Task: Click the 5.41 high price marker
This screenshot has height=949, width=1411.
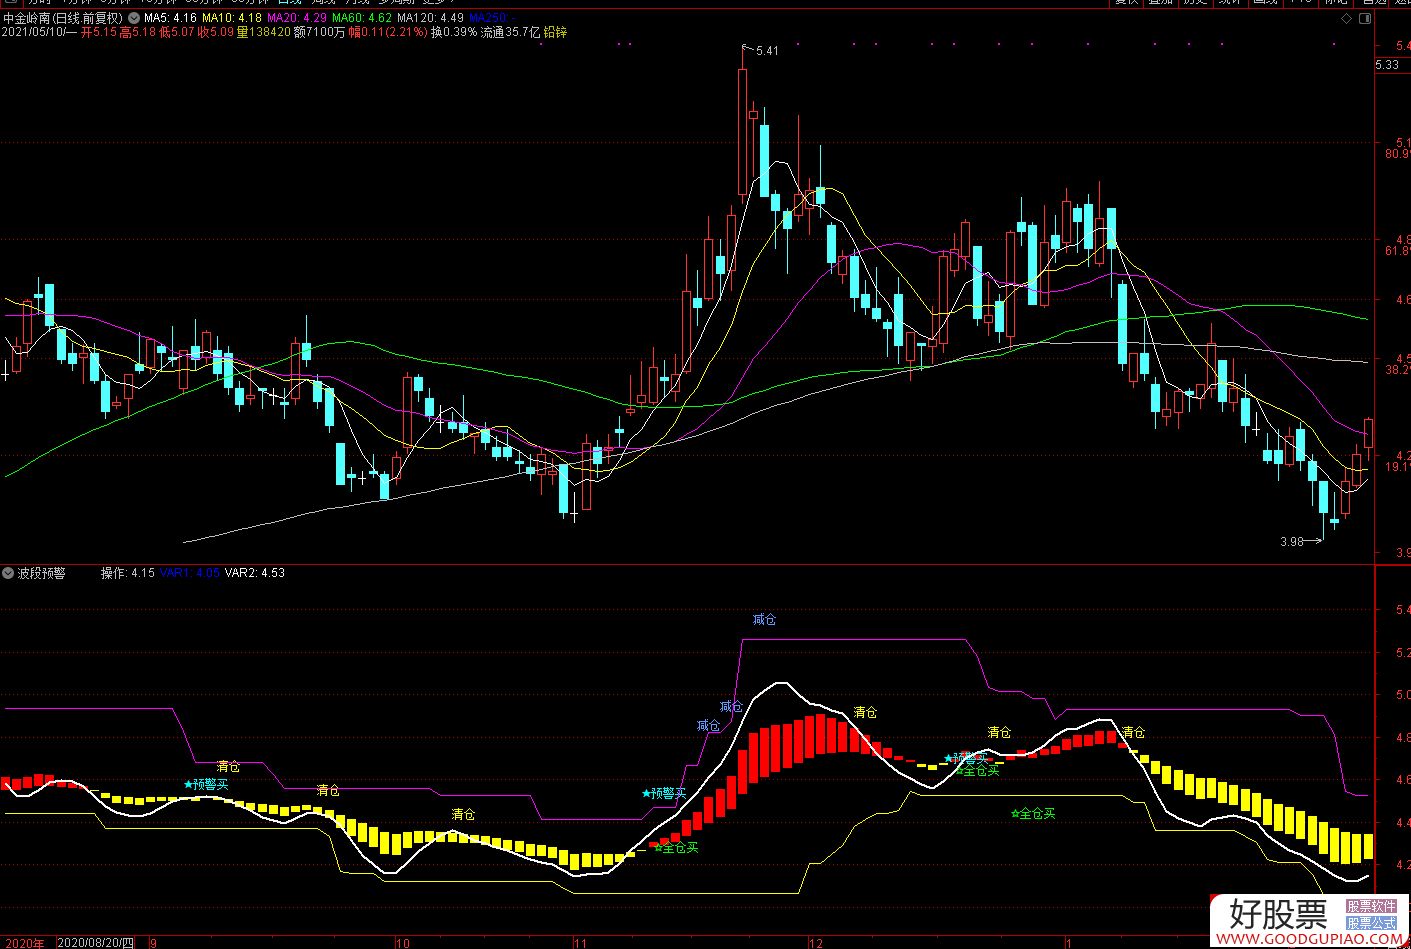Action: click(x=767, y=51)
